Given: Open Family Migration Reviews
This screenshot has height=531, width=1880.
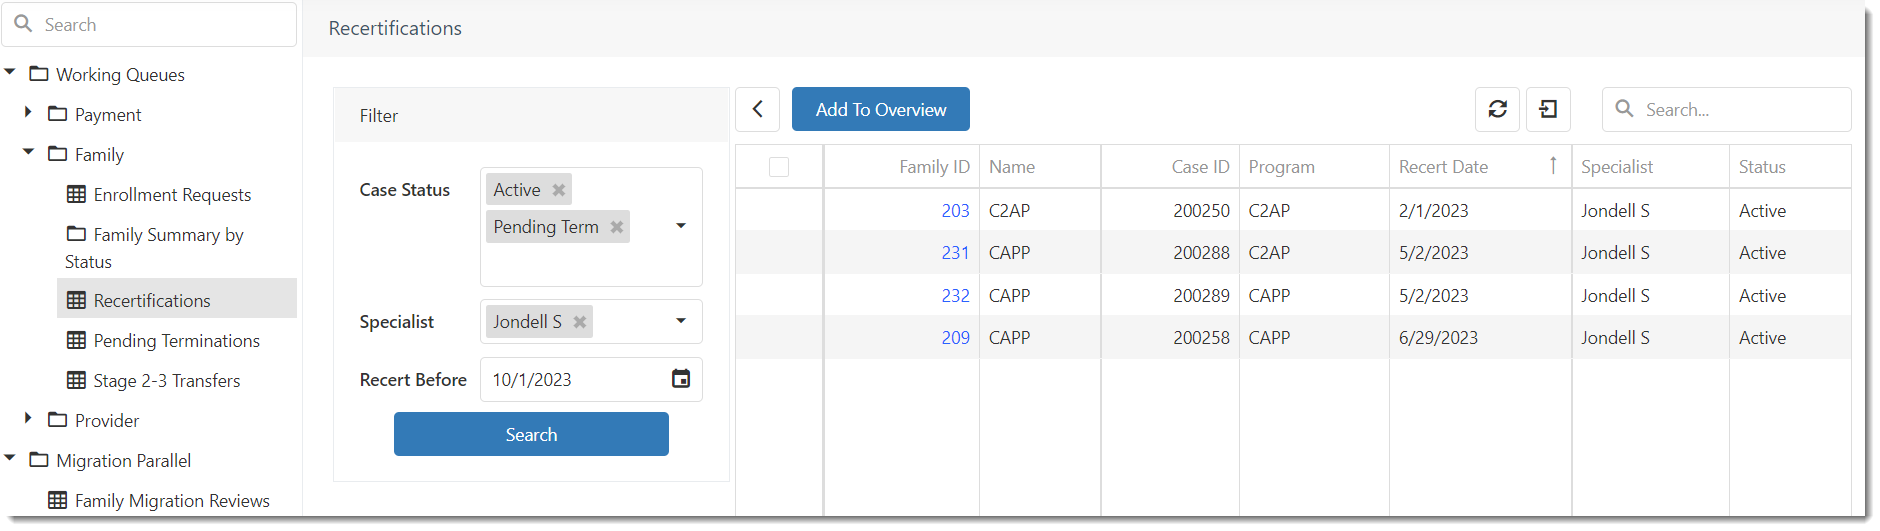Looking at the screenshot, I should coord(172,501).
